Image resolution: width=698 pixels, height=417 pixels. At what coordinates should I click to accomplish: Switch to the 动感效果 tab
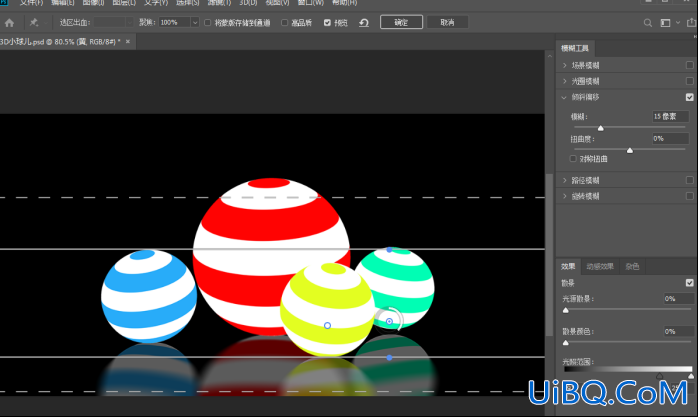coord(600,267)
